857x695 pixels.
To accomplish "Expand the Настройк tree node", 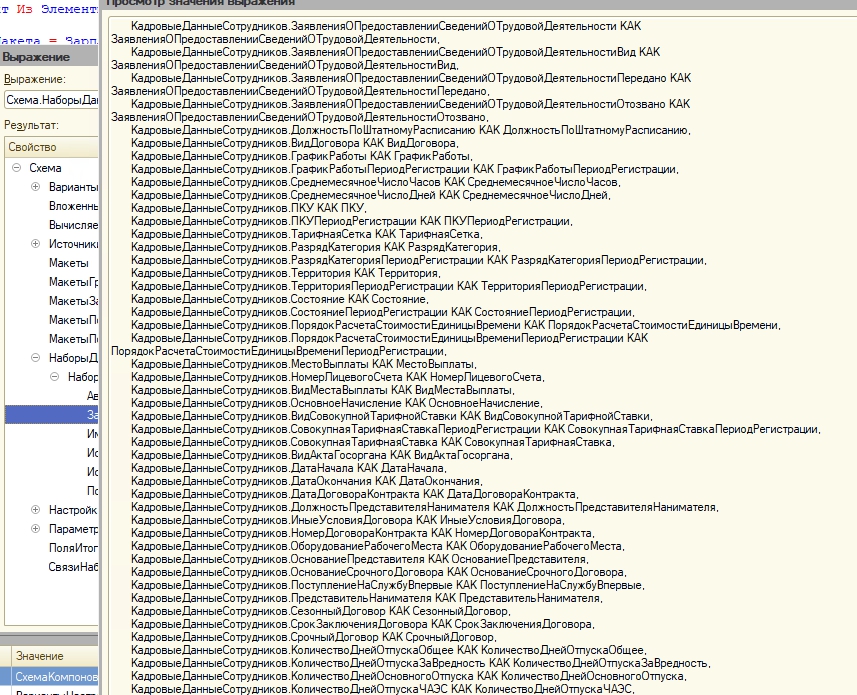I will 35,510.
